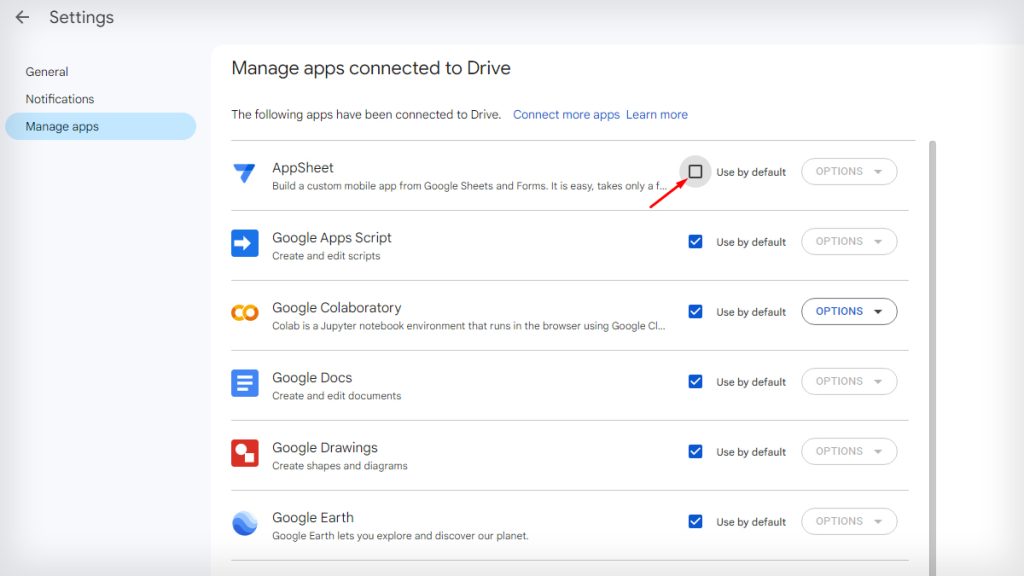Uncheck Use by default for Google Docs

tap(695, 381)
